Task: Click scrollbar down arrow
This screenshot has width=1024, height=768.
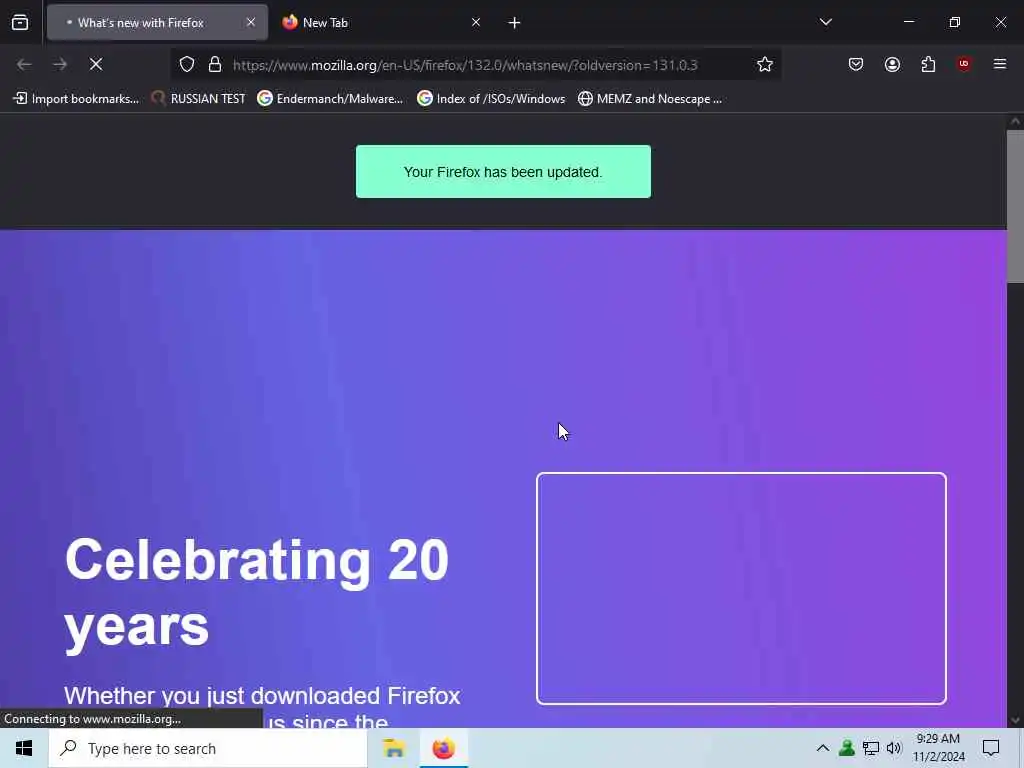Action: tap(1015, 720)
